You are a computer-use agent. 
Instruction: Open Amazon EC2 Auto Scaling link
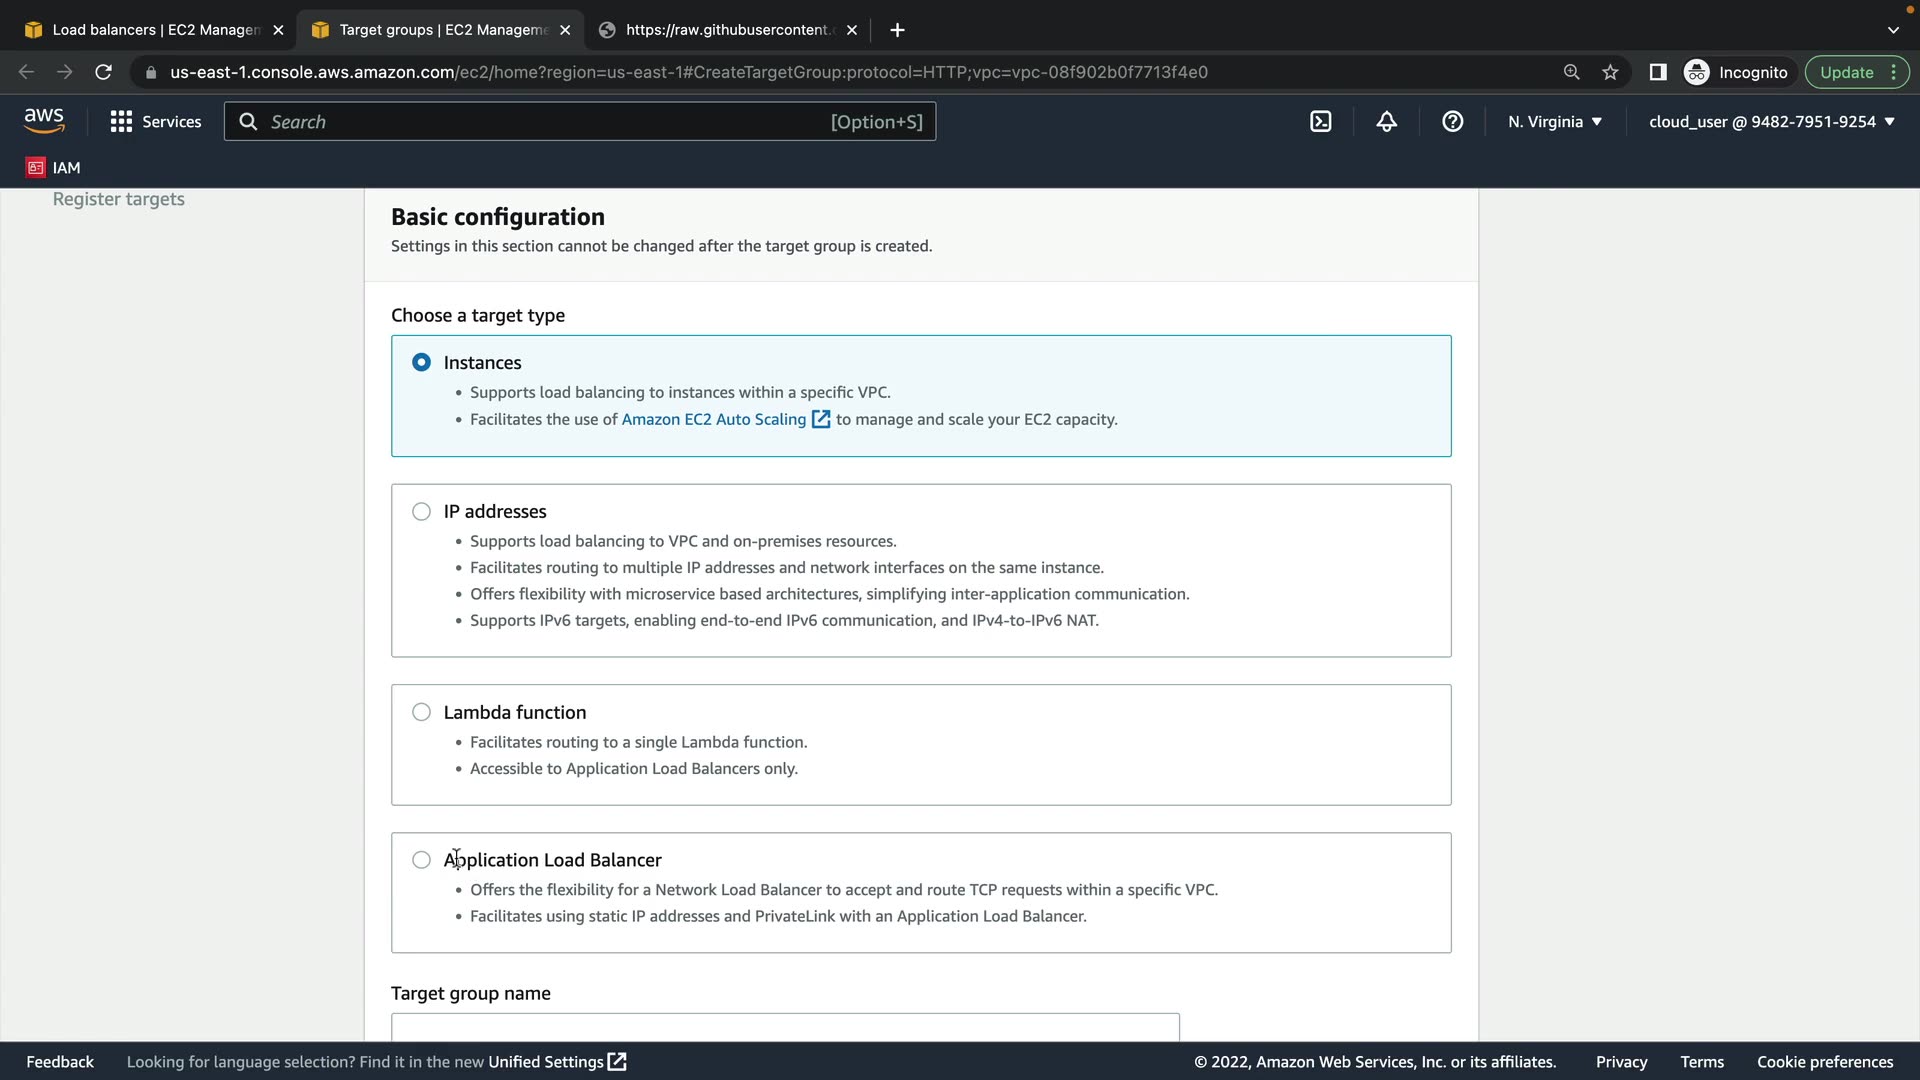(714, 420)
